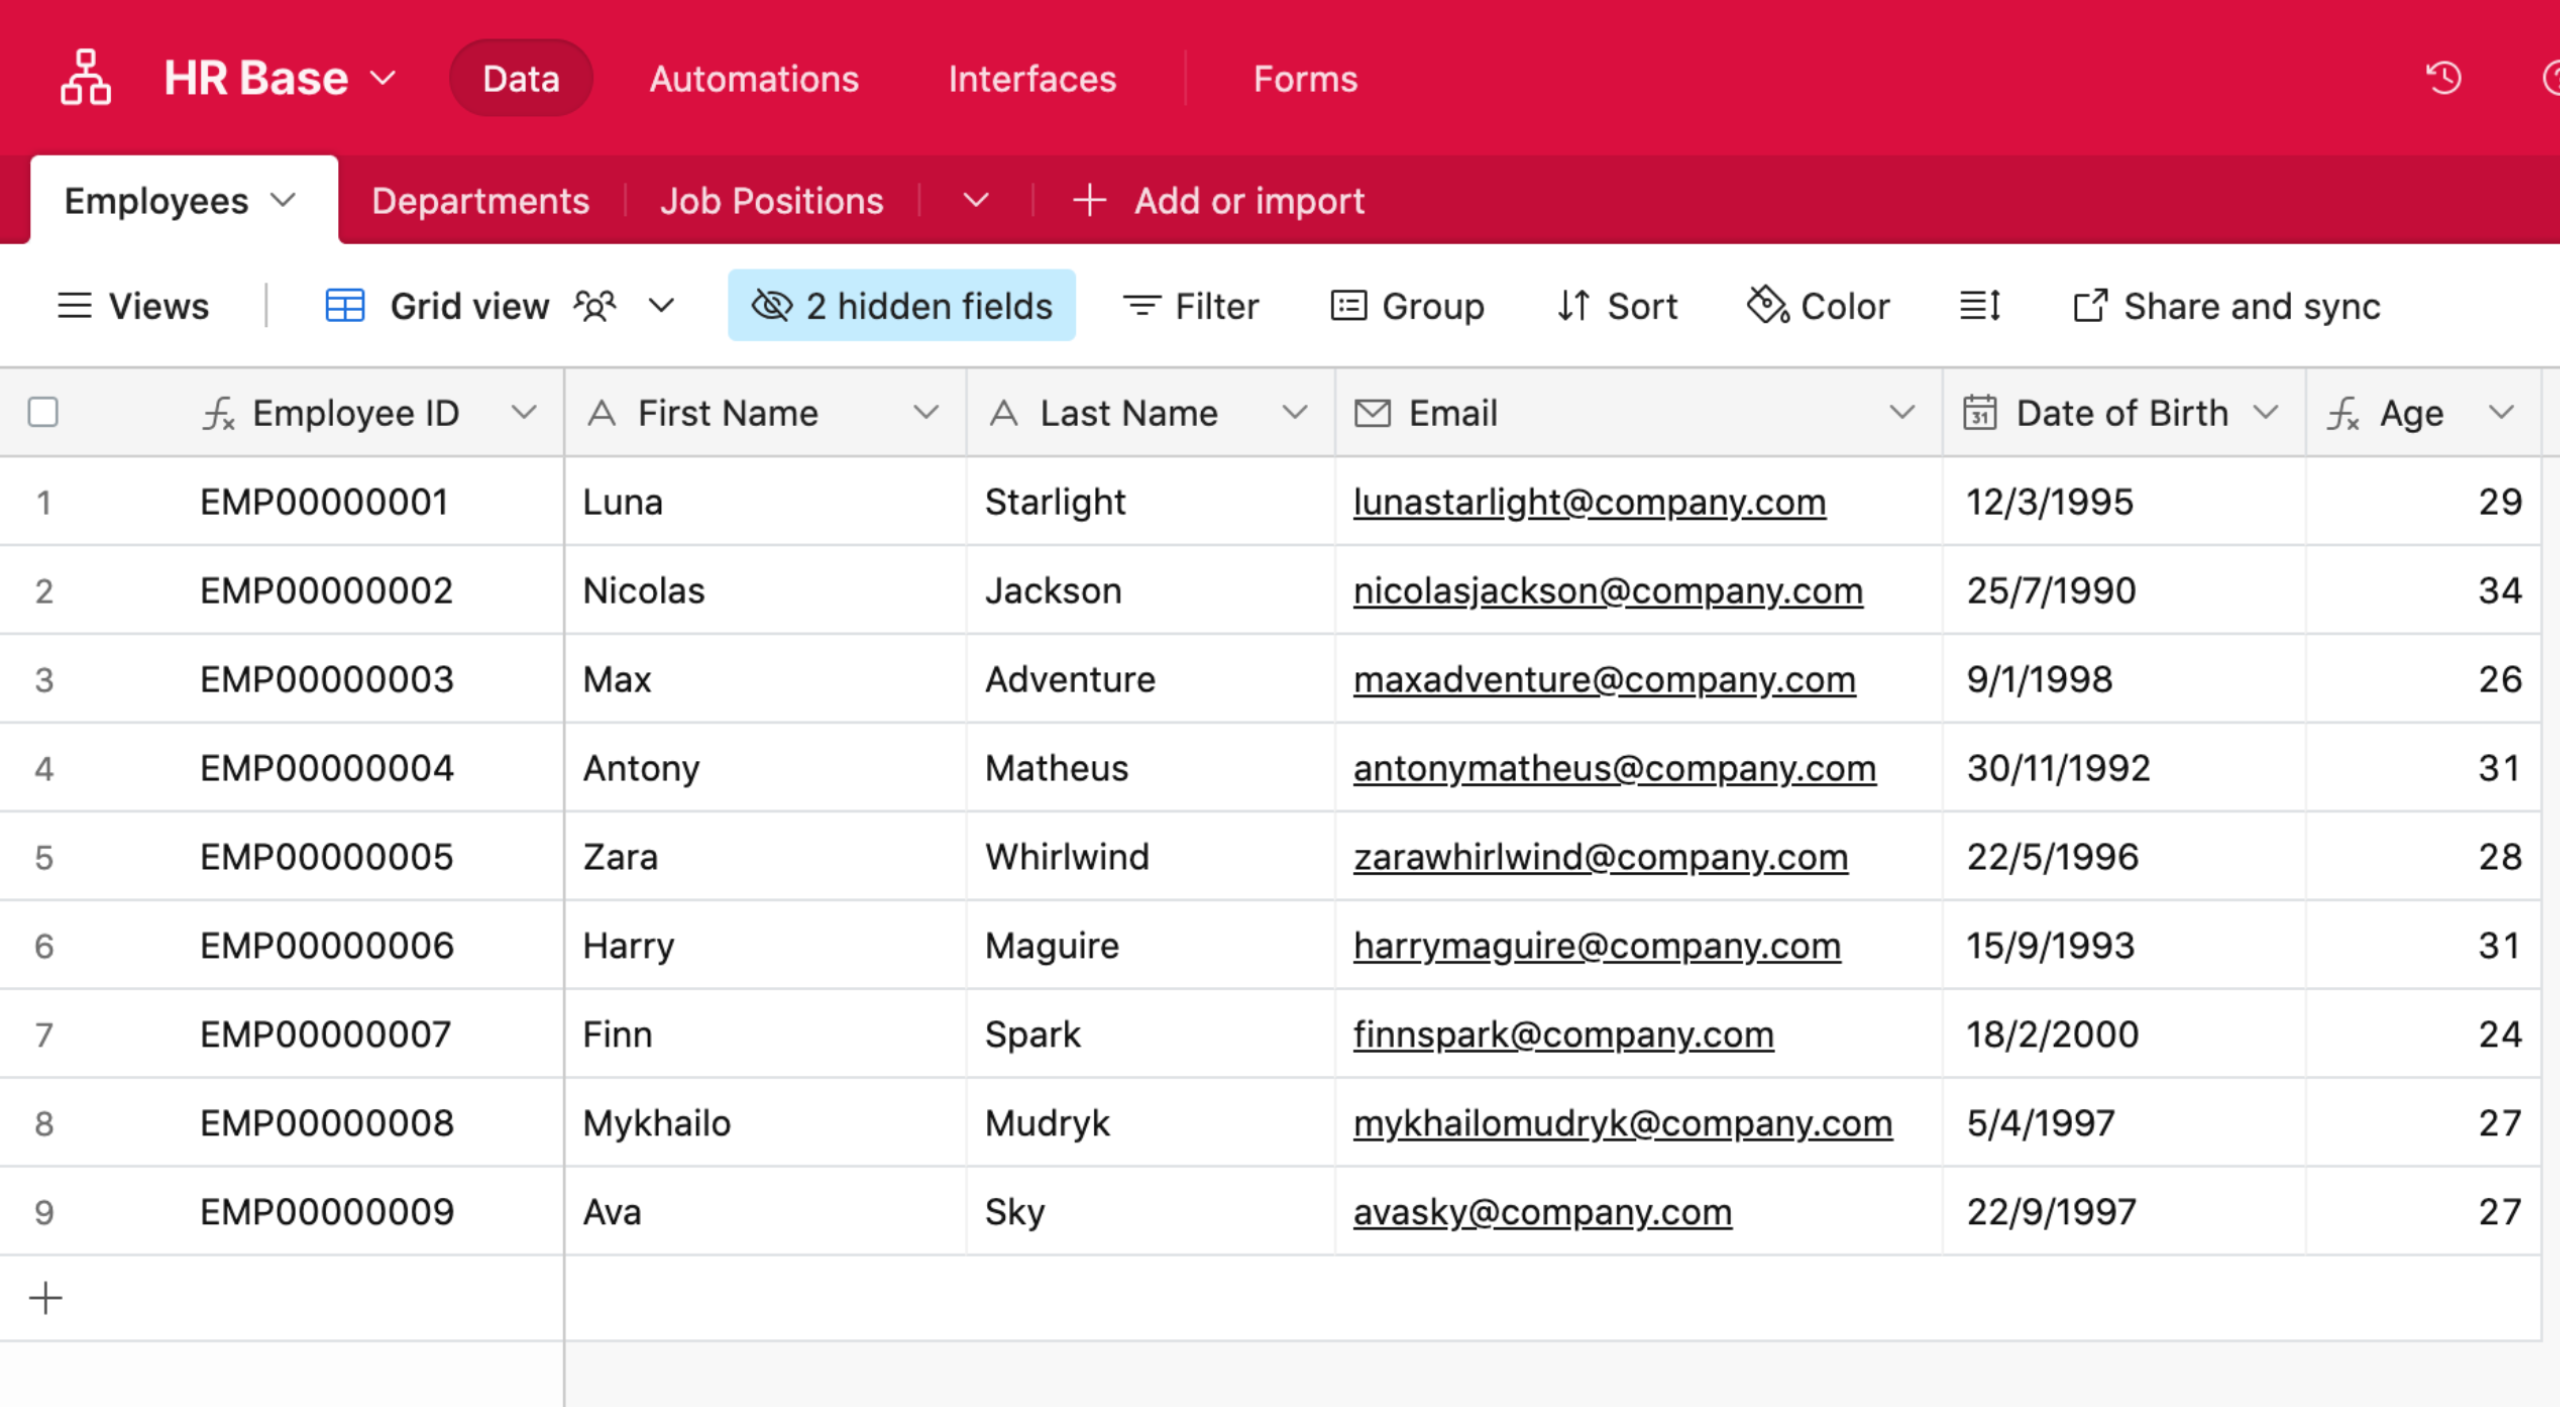Image resolution: width=2560 pixels, height=1407 pixels.
Task: Click the Color button
Action: pos(1818,306)
